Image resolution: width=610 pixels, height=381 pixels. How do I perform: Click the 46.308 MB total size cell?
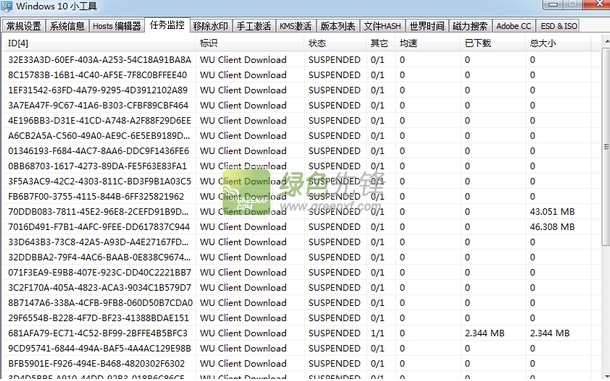coord(552,226)
